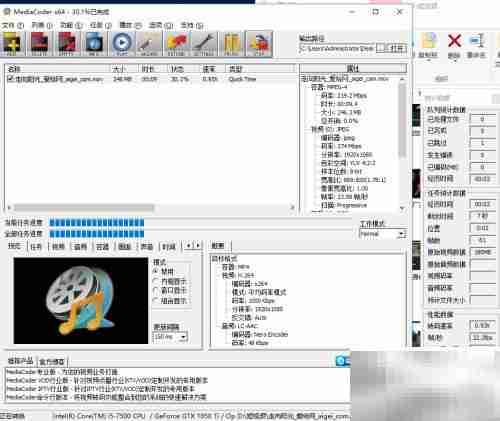This screenshot has height=421, width=500.
Task: Open the 功能 menu
Action: tap(71, 25)
